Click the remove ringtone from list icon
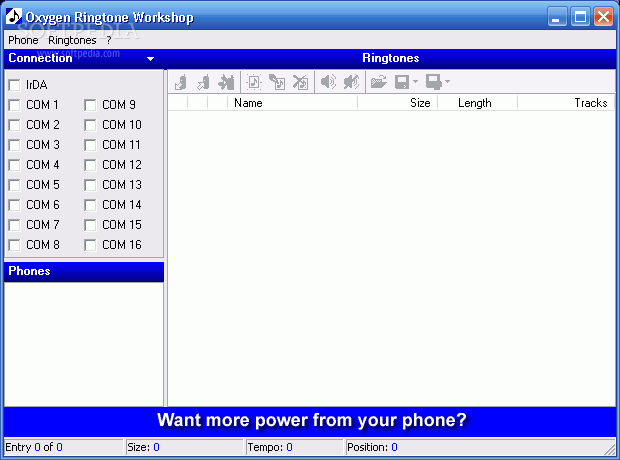 point(301,82)
